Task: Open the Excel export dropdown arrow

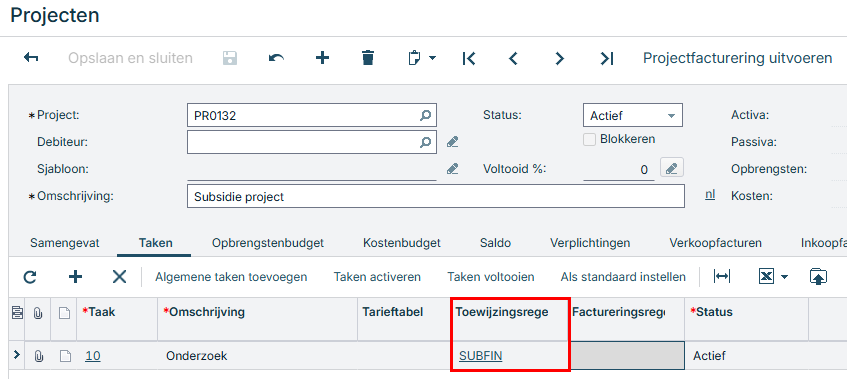Action: (784, 277)
